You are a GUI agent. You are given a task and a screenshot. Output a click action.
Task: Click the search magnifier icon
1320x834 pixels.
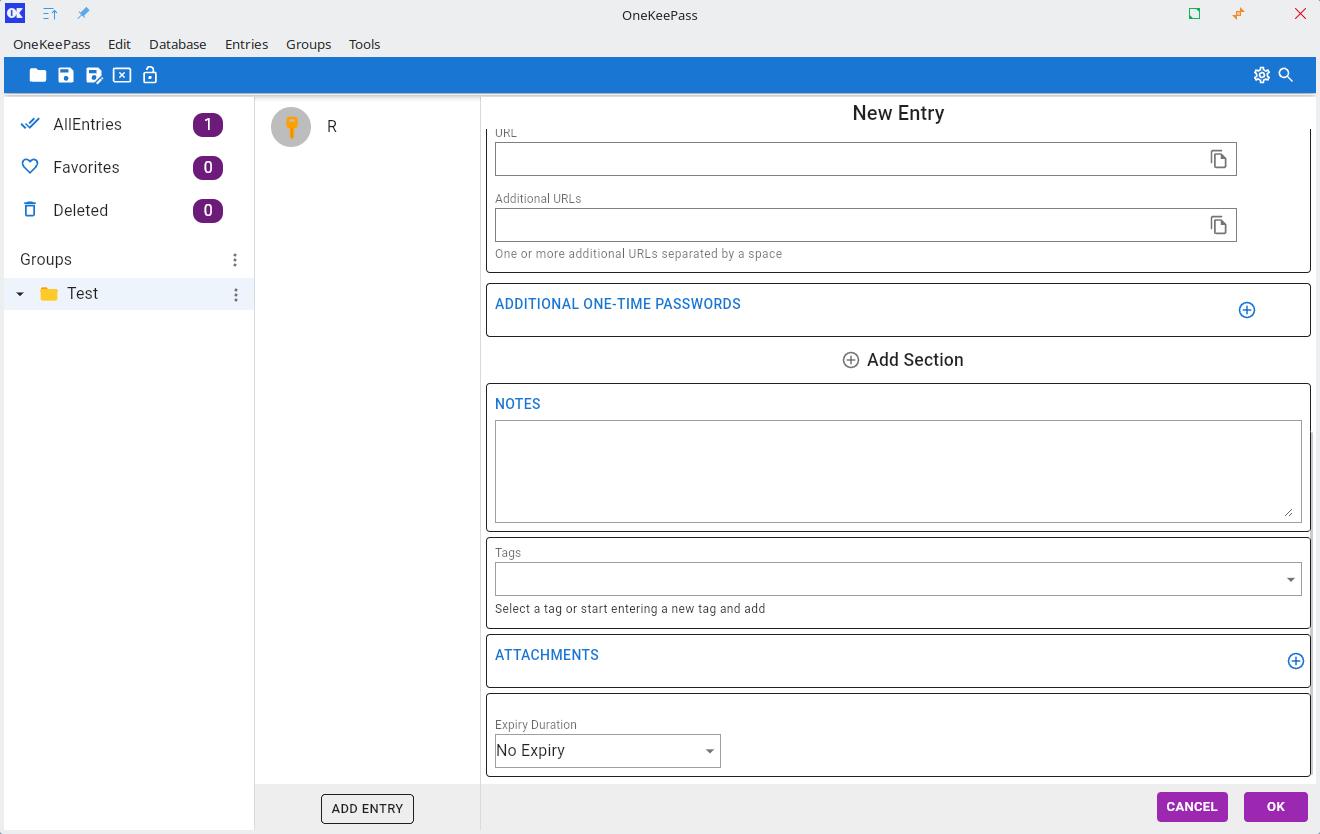[x=1286, y=75]
